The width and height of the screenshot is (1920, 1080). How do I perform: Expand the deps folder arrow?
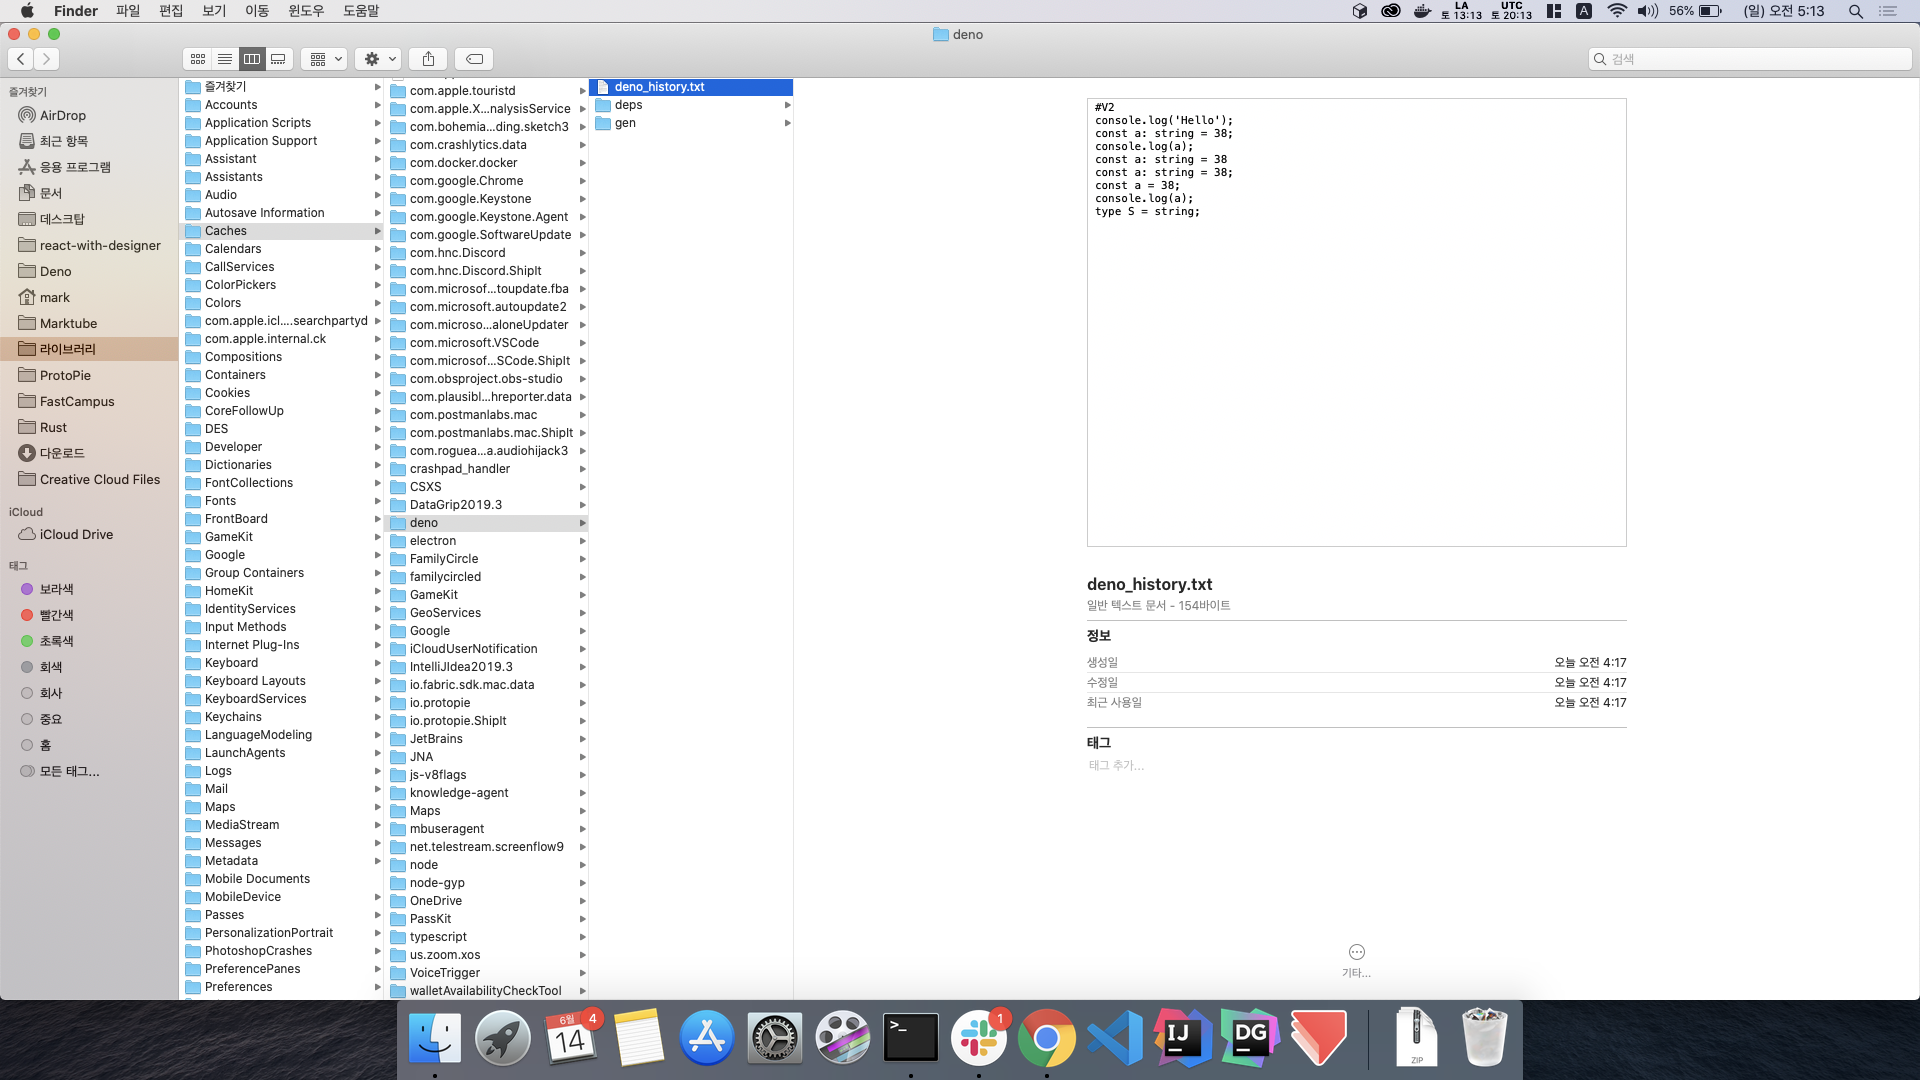pyautogui.click(x=788, y=105)
